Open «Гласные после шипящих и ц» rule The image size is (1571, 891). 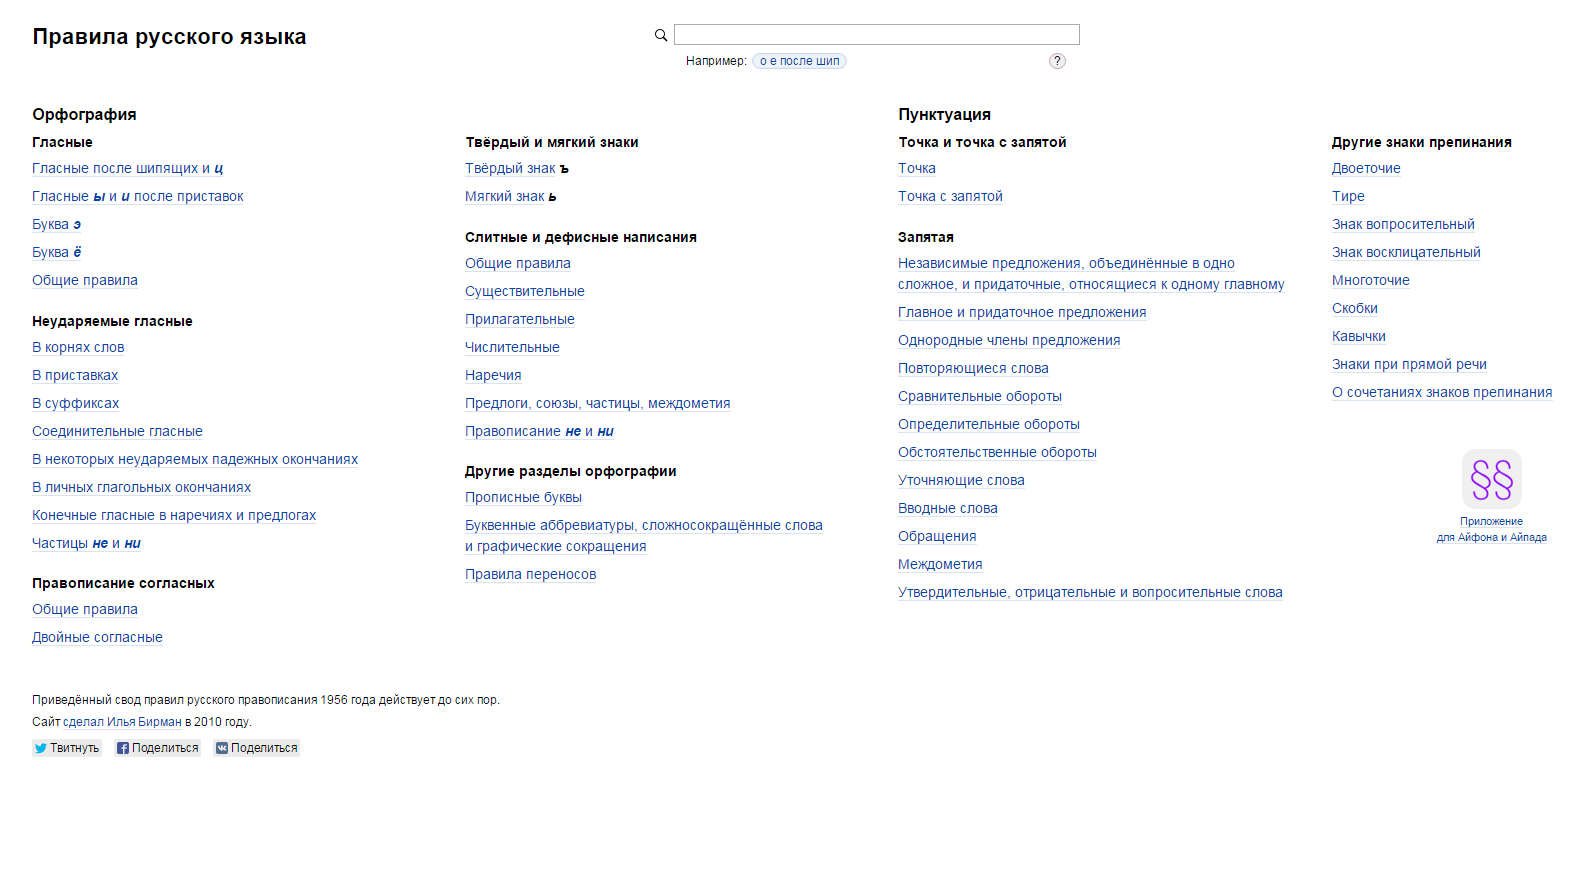(x=127, y=169)
